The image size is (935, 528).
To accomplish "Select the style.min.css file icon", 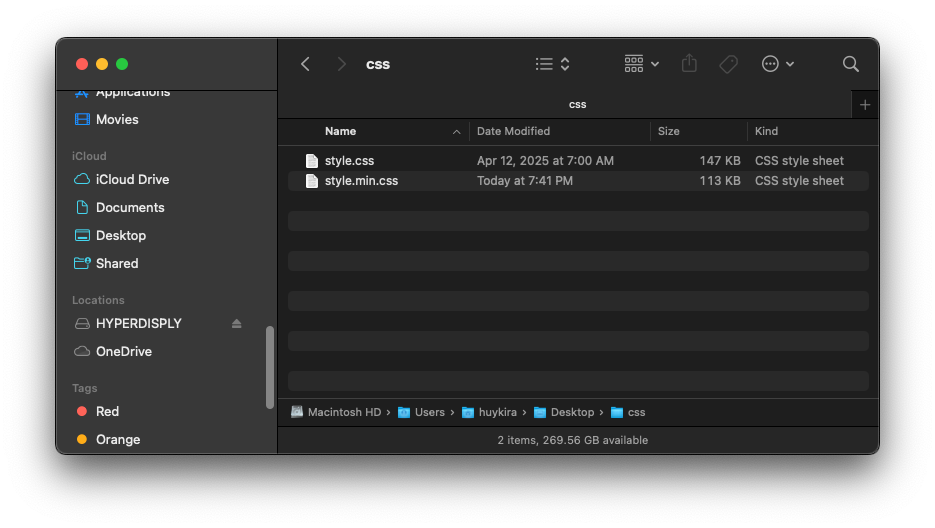I will [312, 181].
